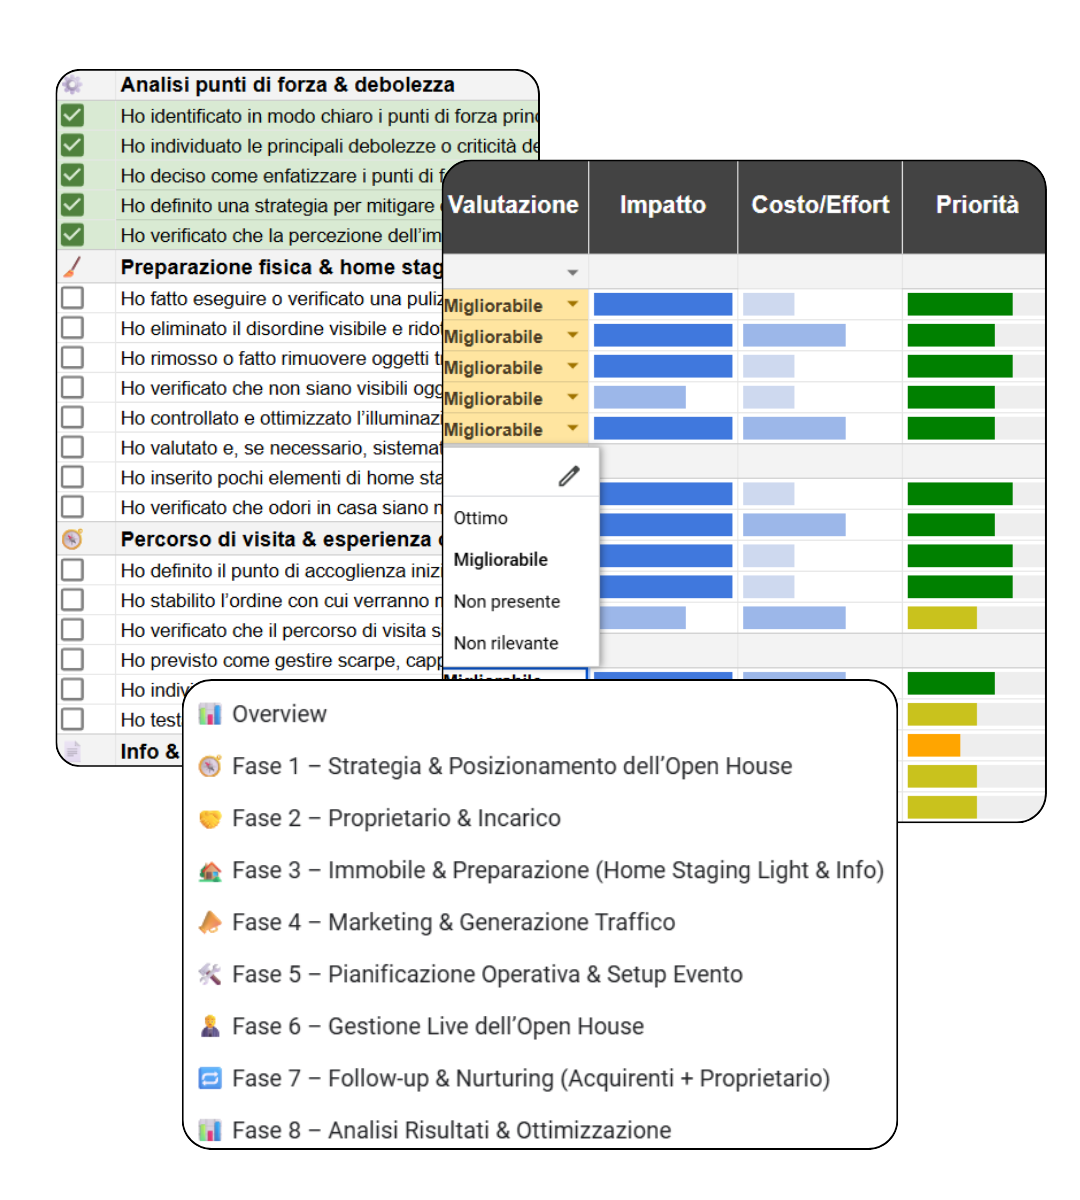1080x1200 pixels.
Task: Check the 'Ho fatto eseguire o verificato' checkbox
Action: pos(72,298)
